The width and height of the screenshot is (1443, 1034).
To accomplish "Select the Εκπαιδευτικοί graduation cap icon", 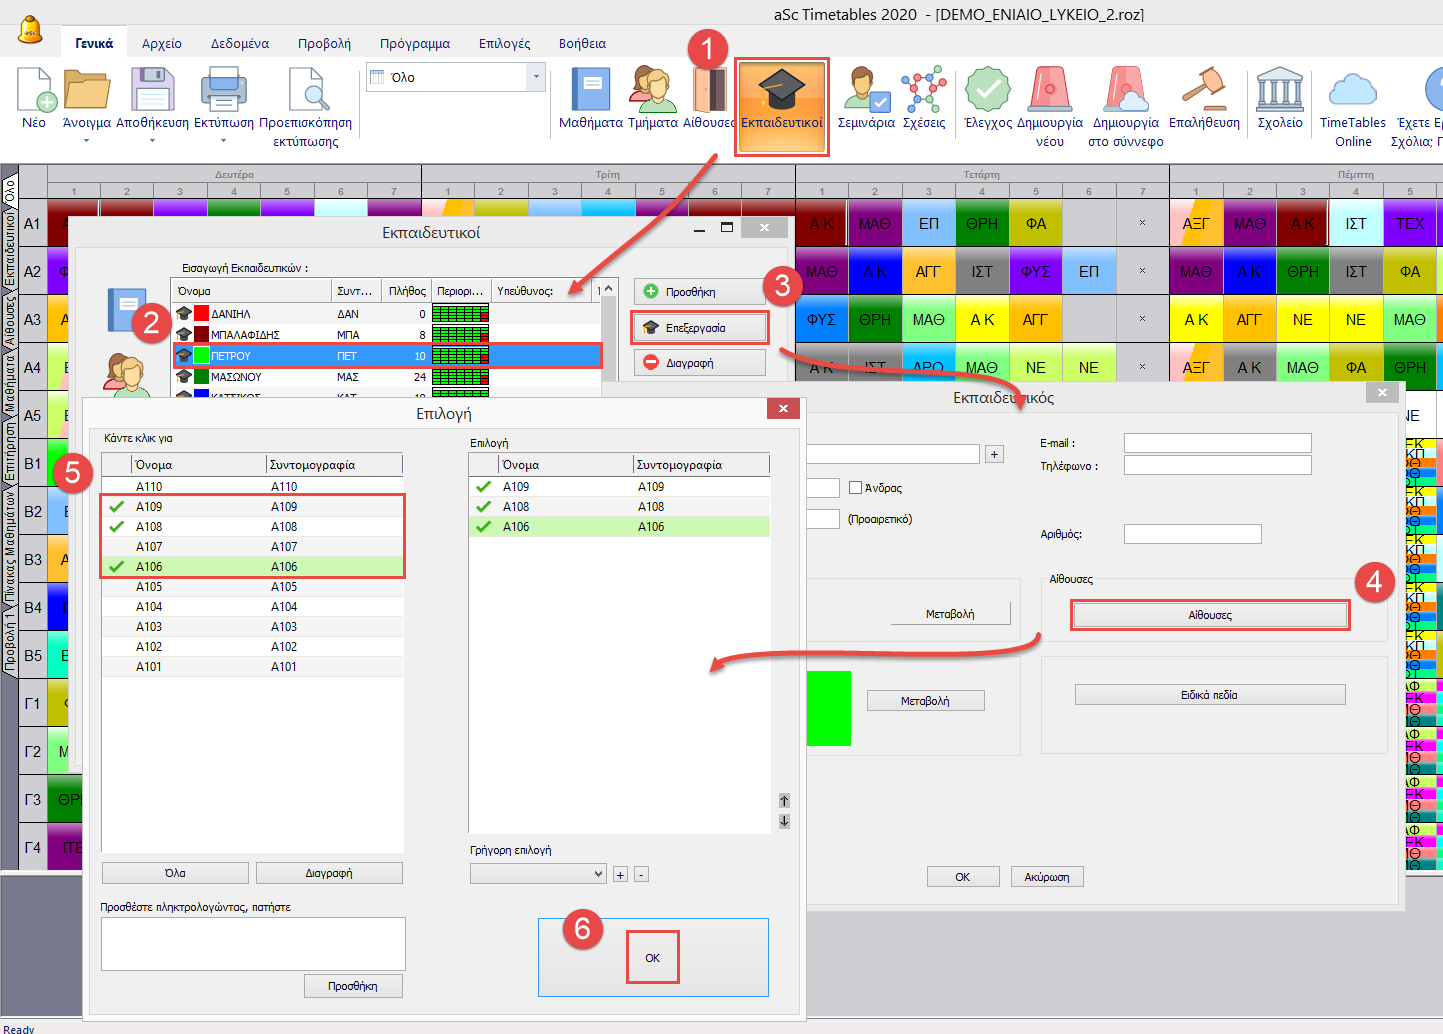I will (x=781, y=92).
